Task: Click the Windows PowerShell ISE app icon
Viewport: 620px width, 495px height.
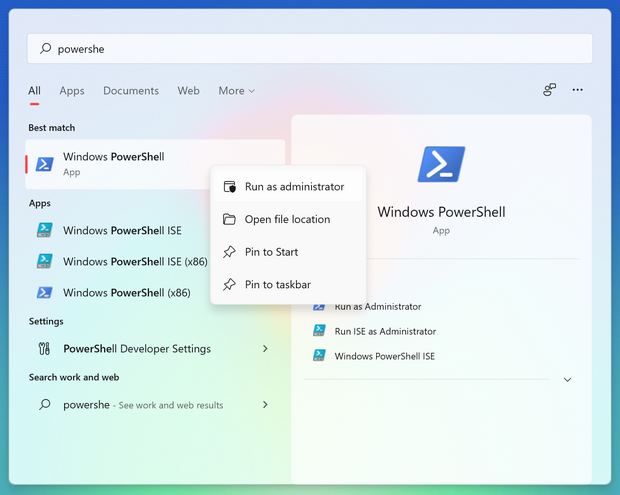Action: pos(45,230)
